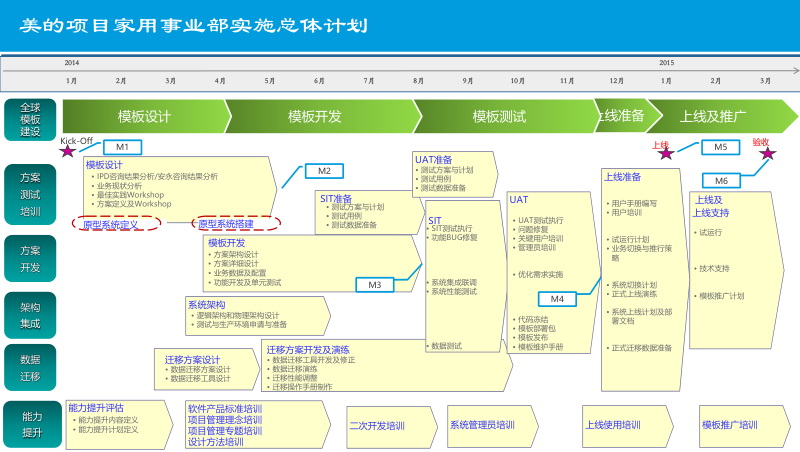This screenshot has width=800, height=452.
Task: Click the 原型系统定义 dashed red oval
Action: (x=116, y=223)
